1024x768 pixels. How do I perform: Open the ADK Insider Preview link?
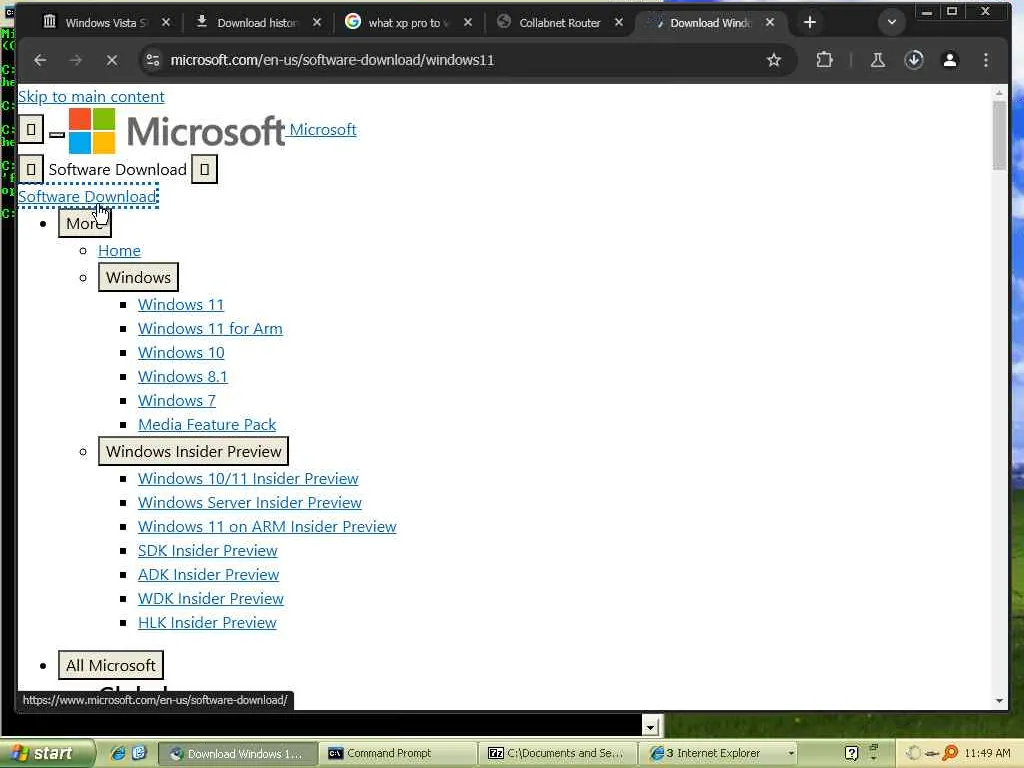coord(208,575)
